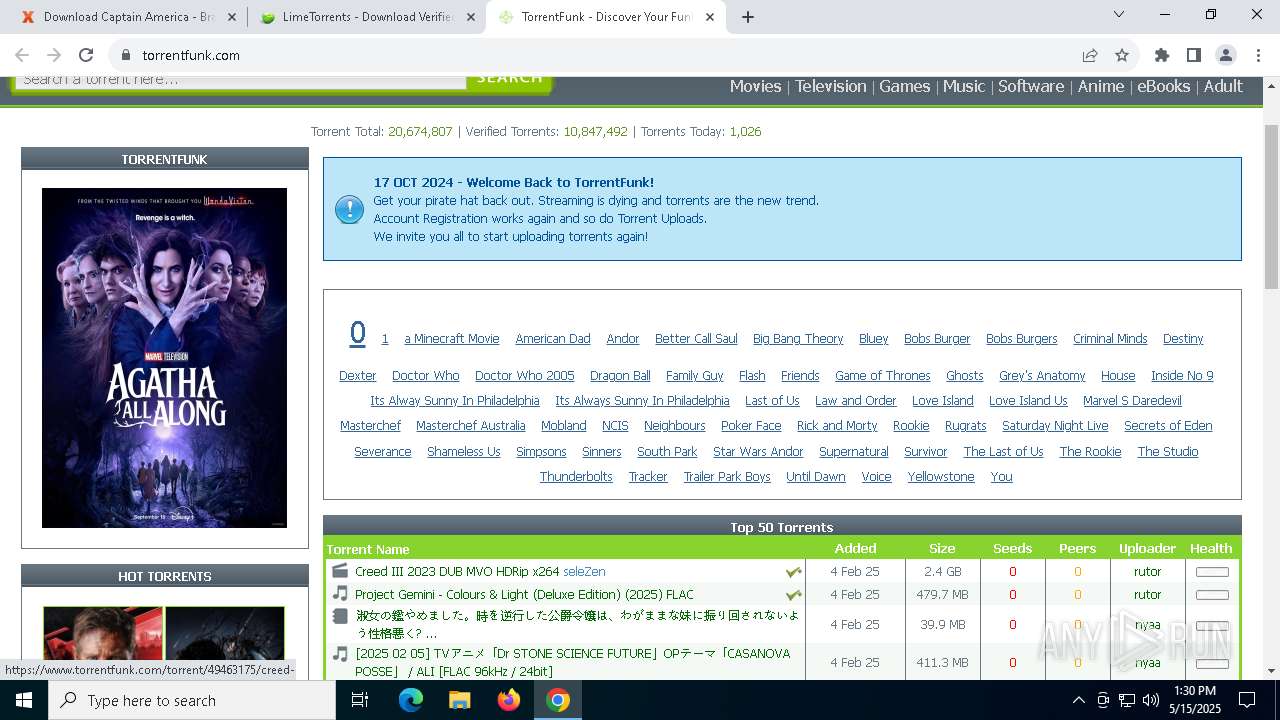Show hidden system tray icons chevron

coord(1078,700)
